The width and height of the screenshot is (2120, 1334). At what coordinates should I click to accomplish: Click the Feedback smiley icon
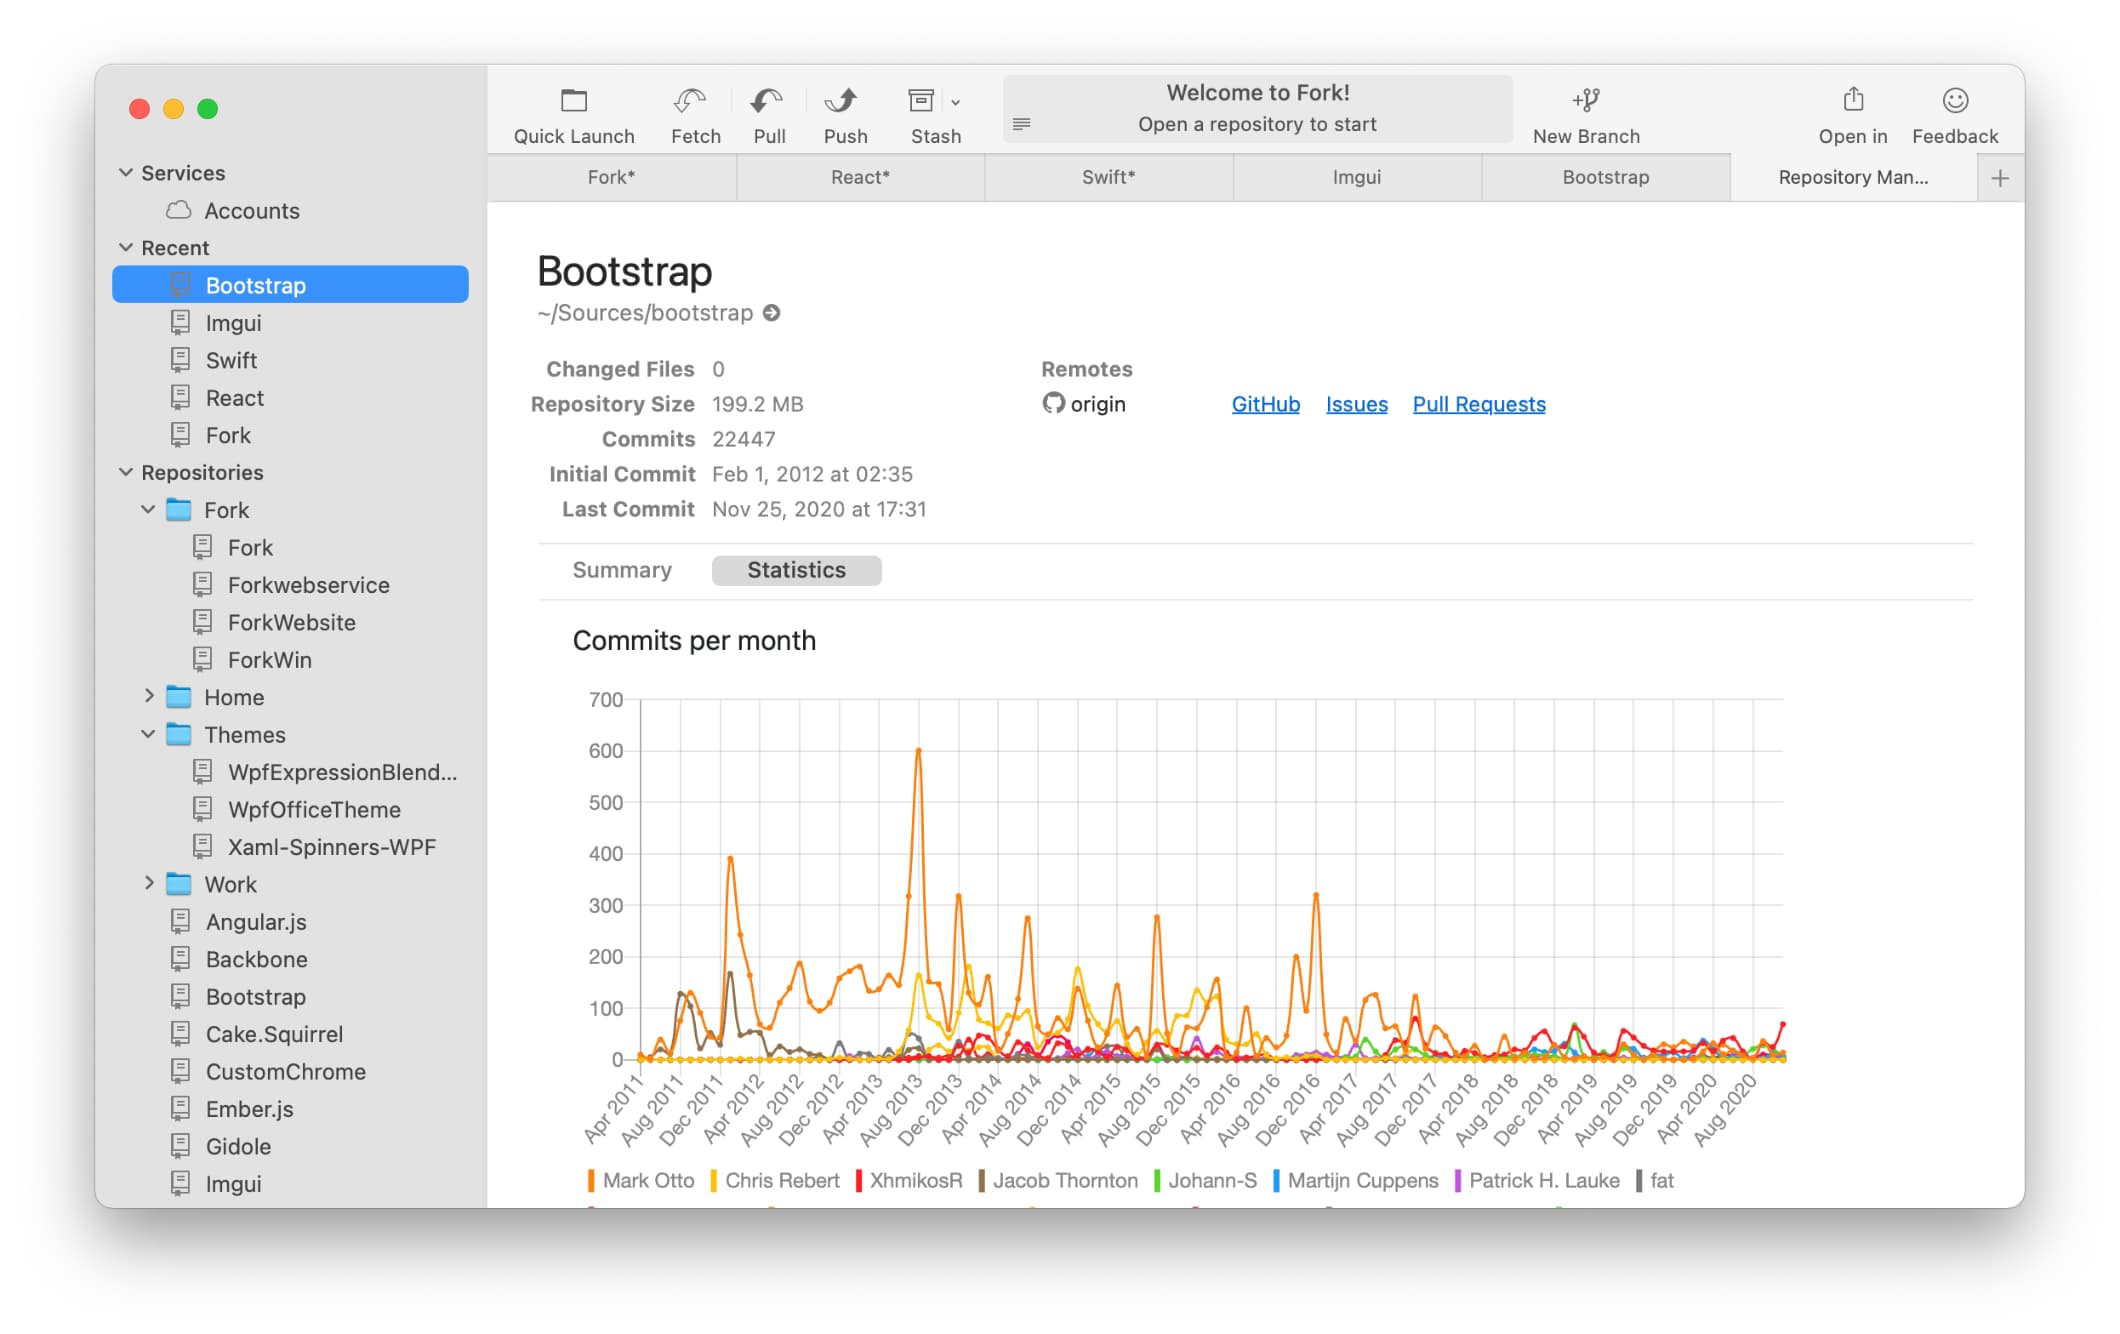[1955, 100]
